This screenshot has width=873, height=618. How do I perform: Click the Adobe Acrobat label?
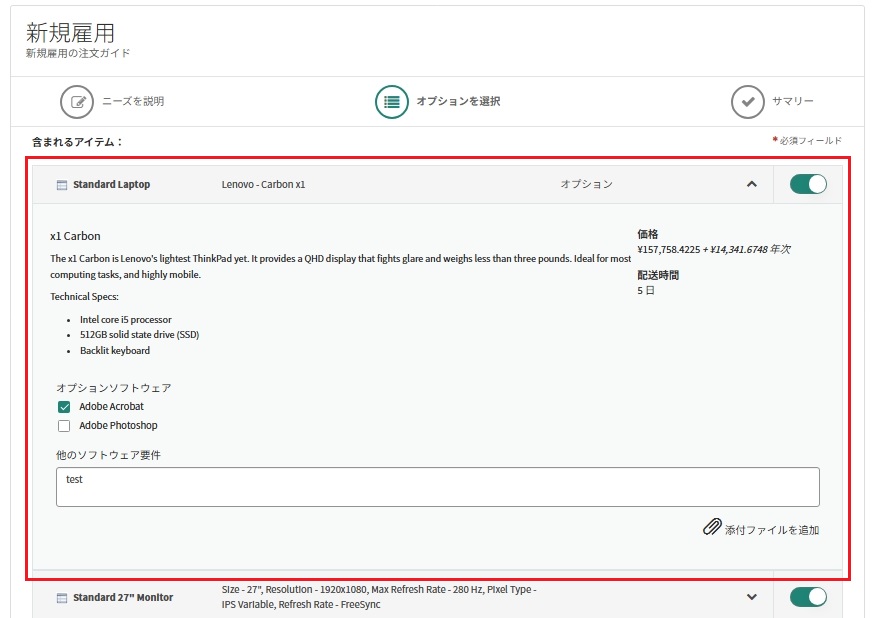(x=111, y=406)
